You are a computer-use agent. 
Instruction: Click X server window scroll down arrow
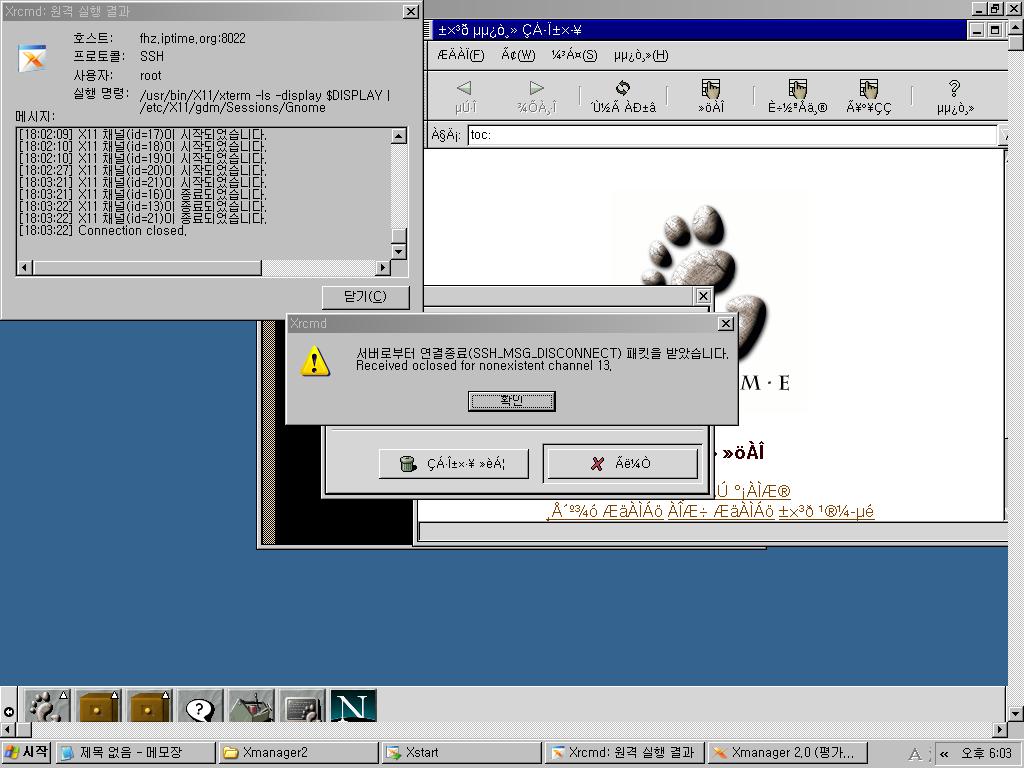(x=1016, y=714)
